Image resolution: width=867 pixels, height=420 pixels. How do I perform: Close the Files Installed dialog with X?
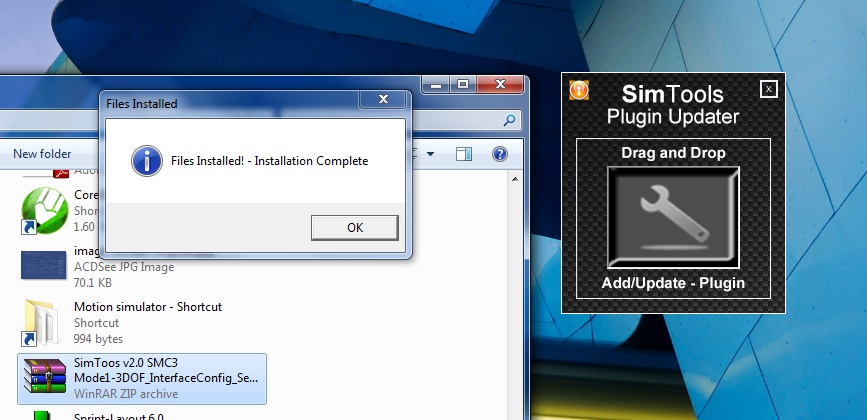[382, 100]
